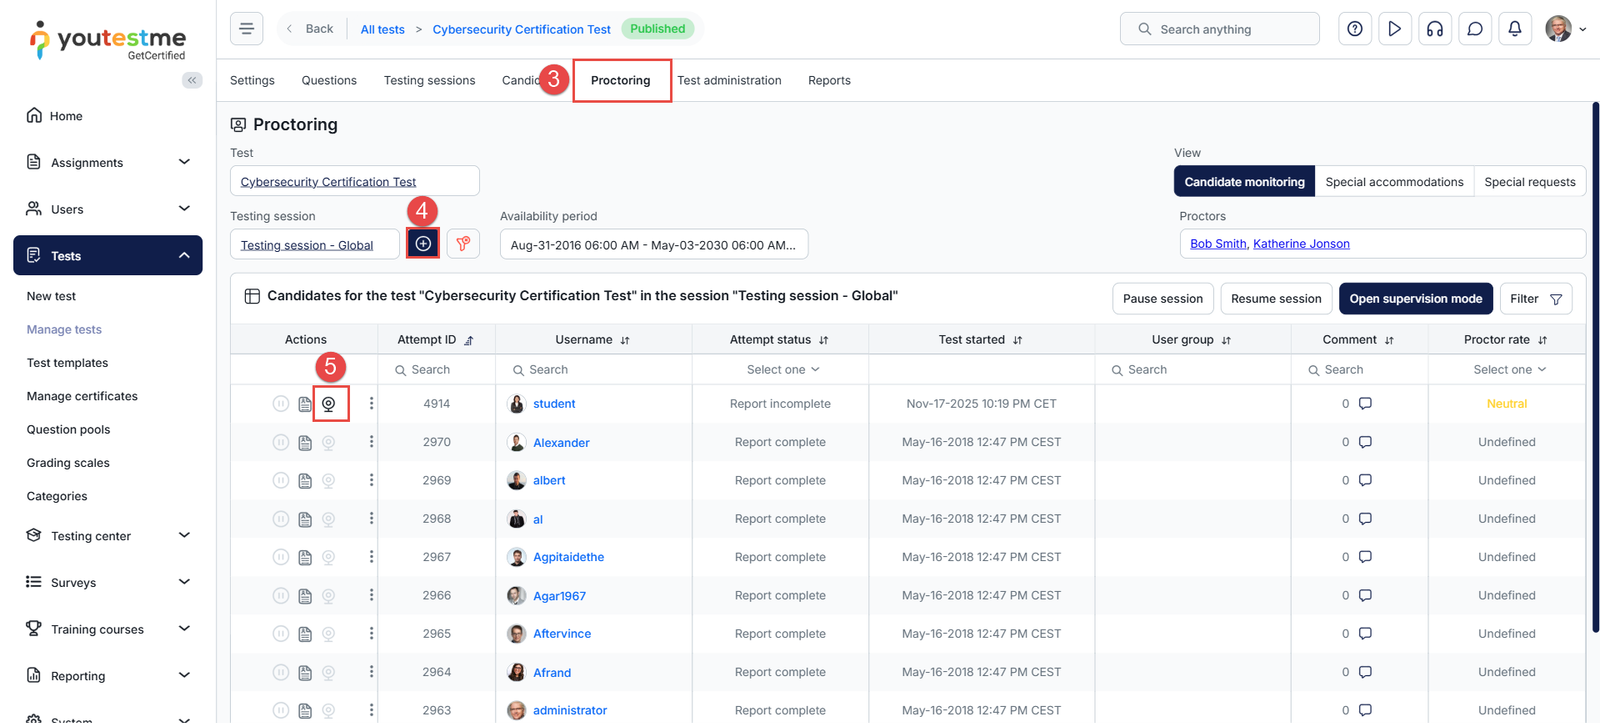
Task: Open the Reports tab
Action: pyautogui.click(x=829, y=81)
